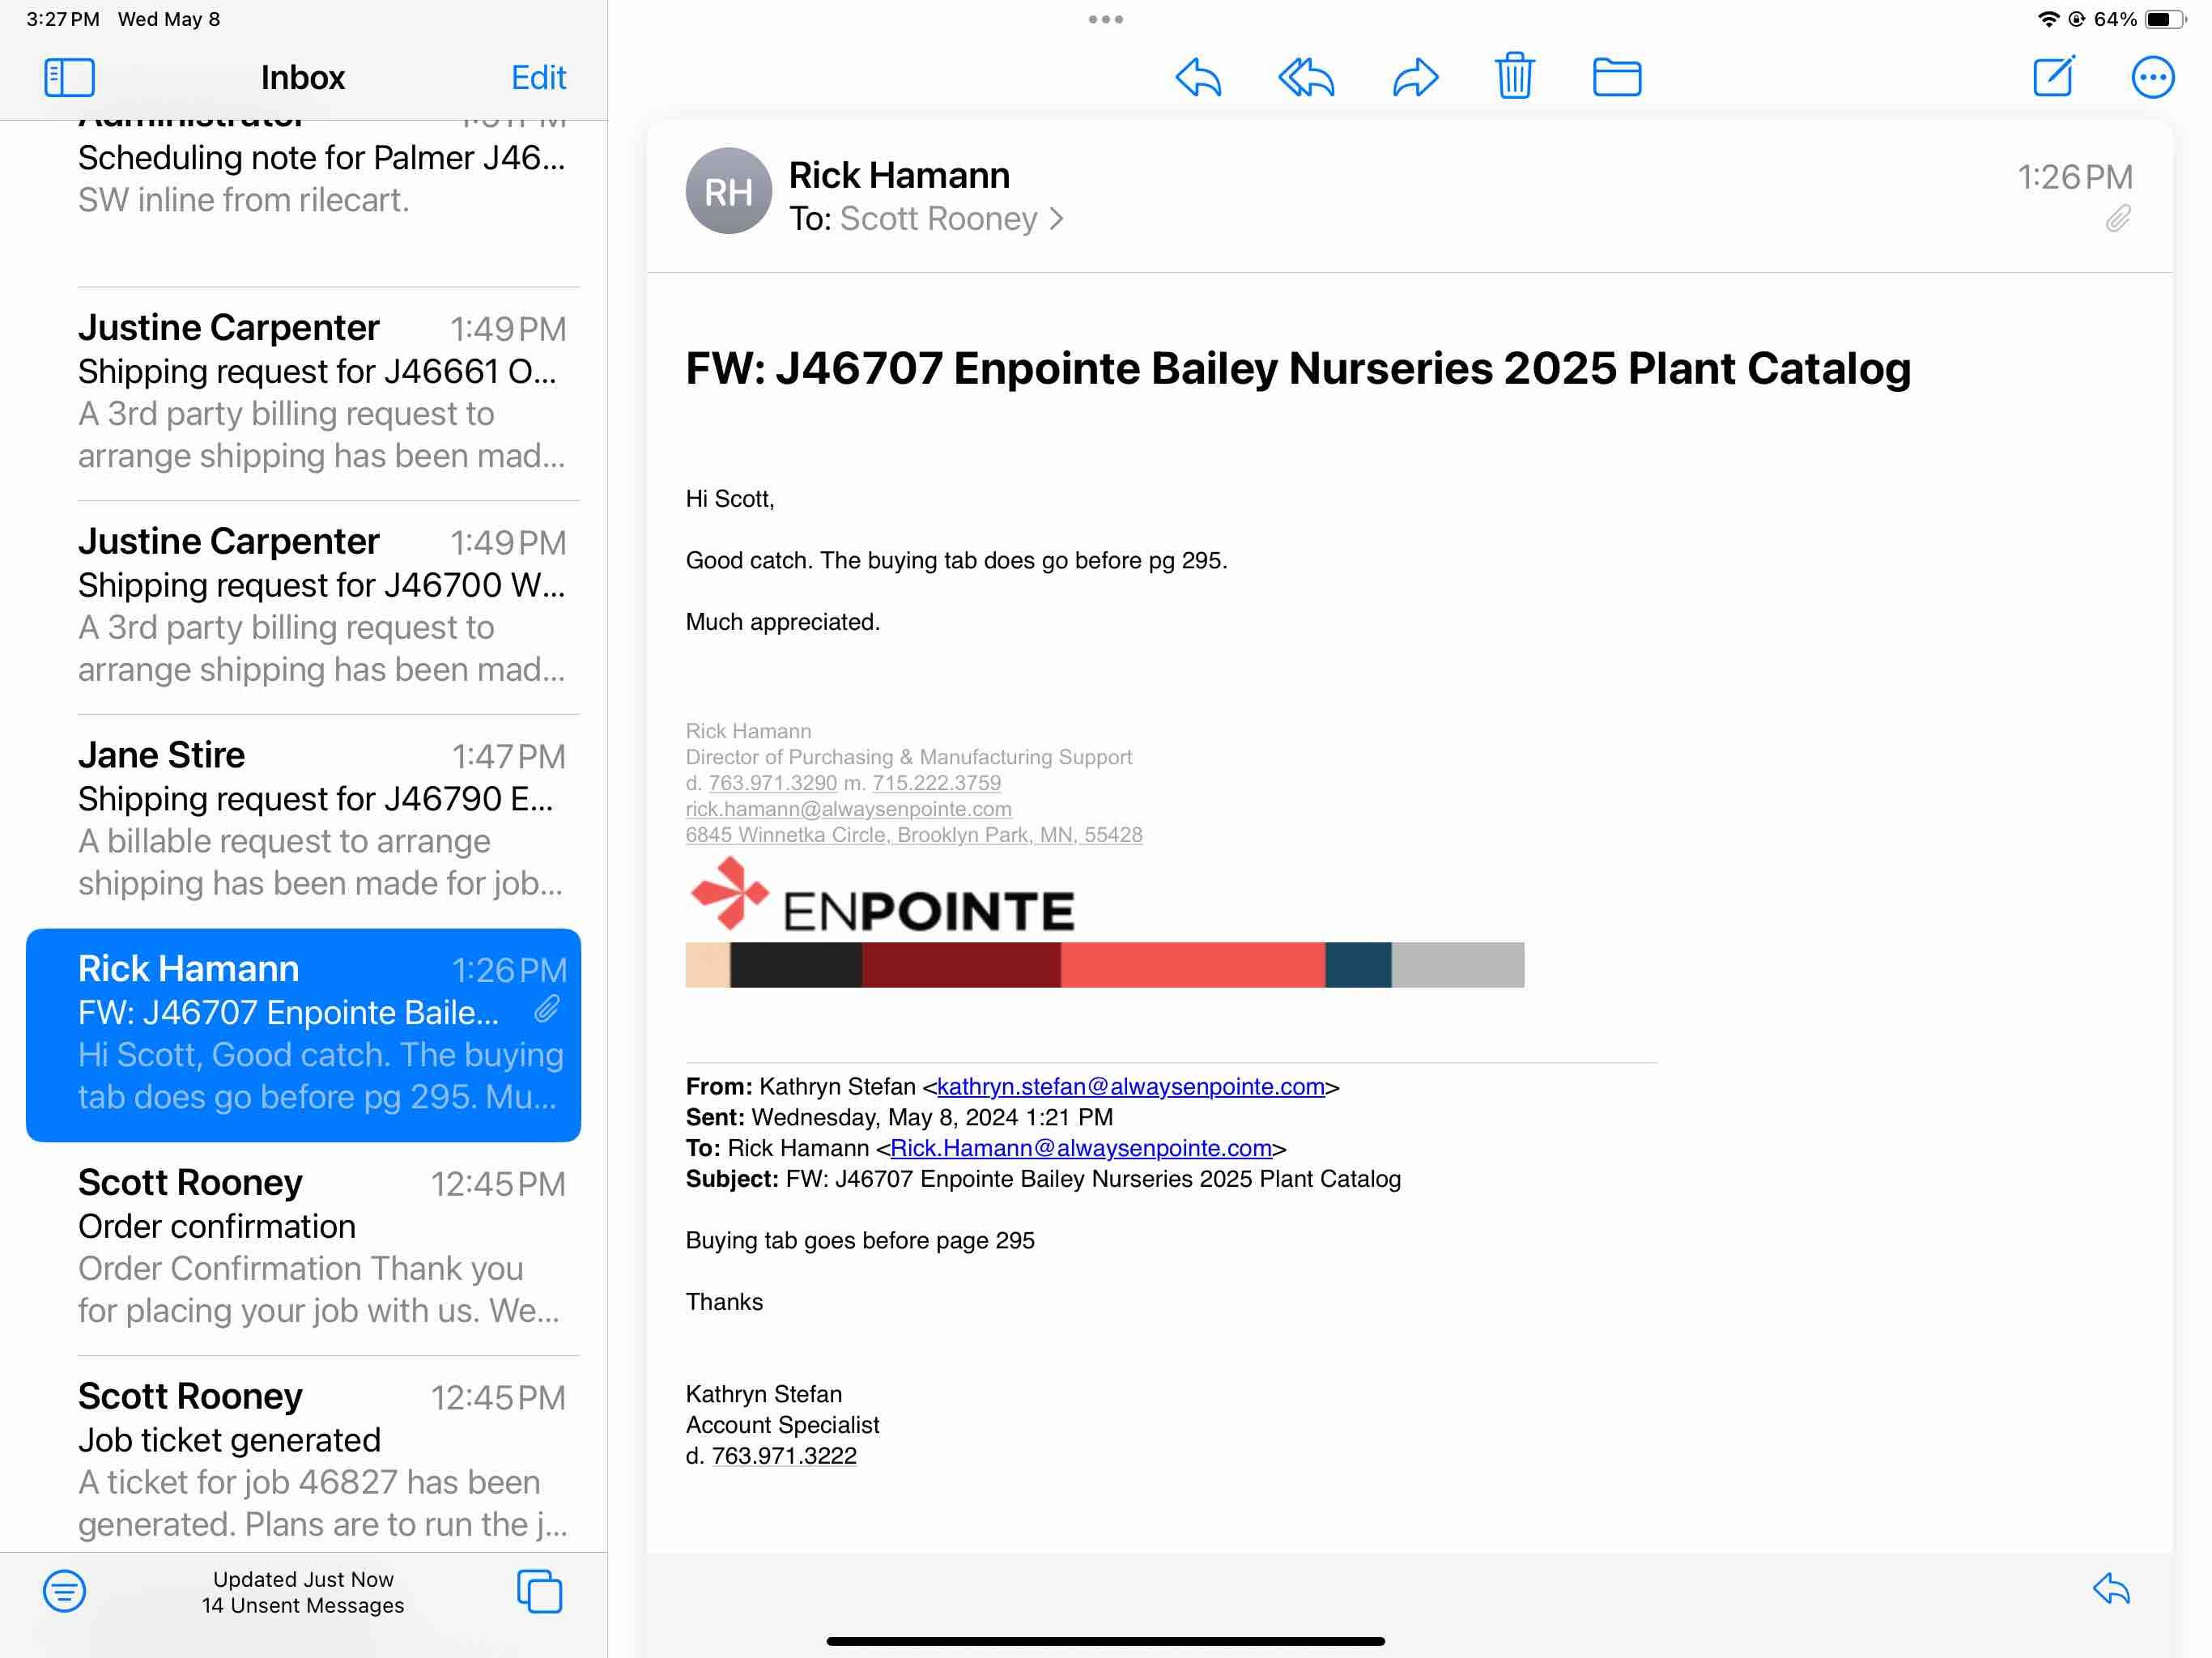Tap the Reply All icon
This screenshot has height=1658, width=2212.
pos(1306,77)
